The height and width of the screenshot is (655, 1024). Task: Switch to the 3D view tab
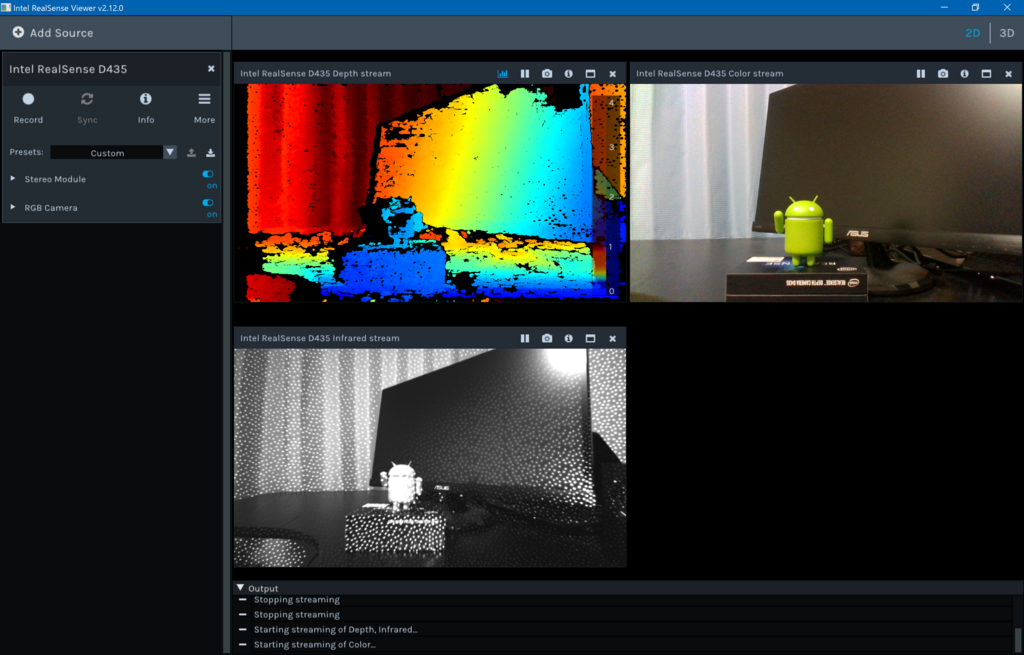[x=1006, y=32]
